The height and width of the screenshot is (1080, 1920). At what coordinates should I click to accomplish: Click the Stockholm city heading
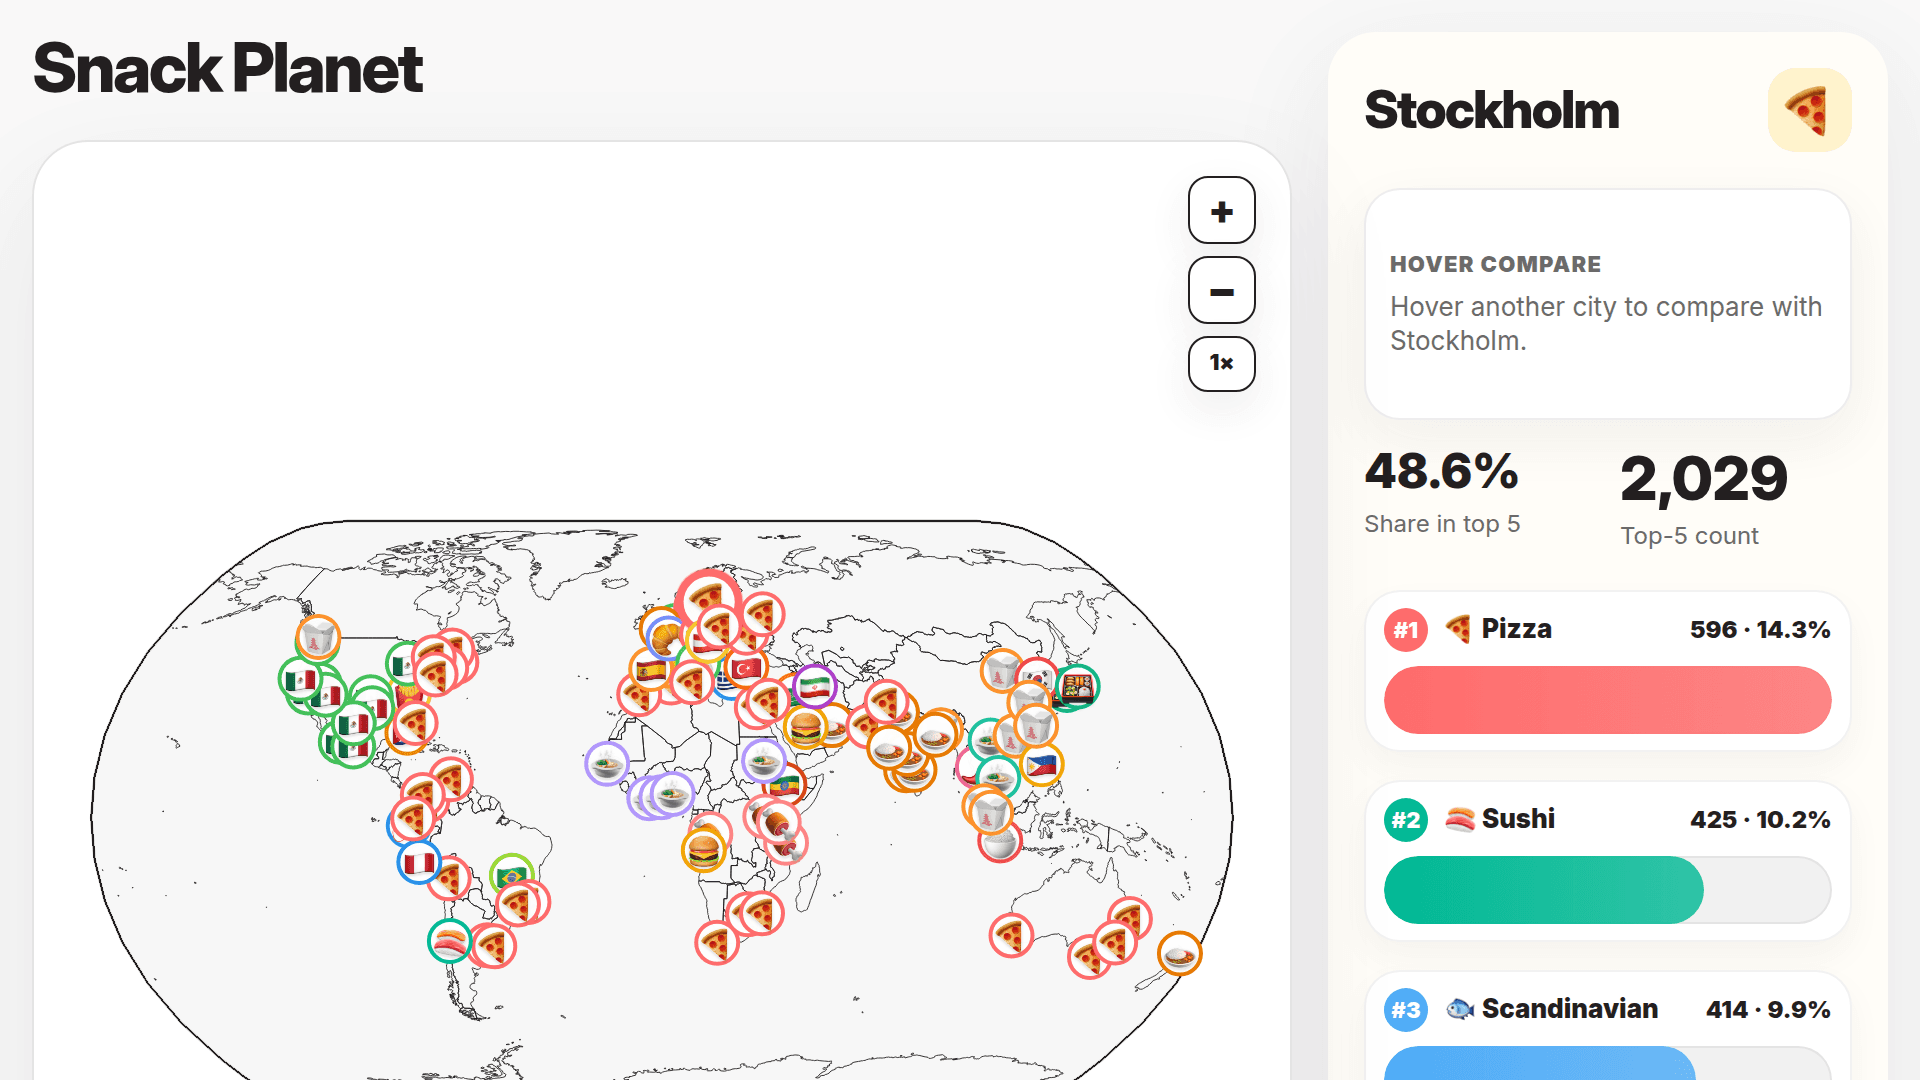(x=1492, y=110)
